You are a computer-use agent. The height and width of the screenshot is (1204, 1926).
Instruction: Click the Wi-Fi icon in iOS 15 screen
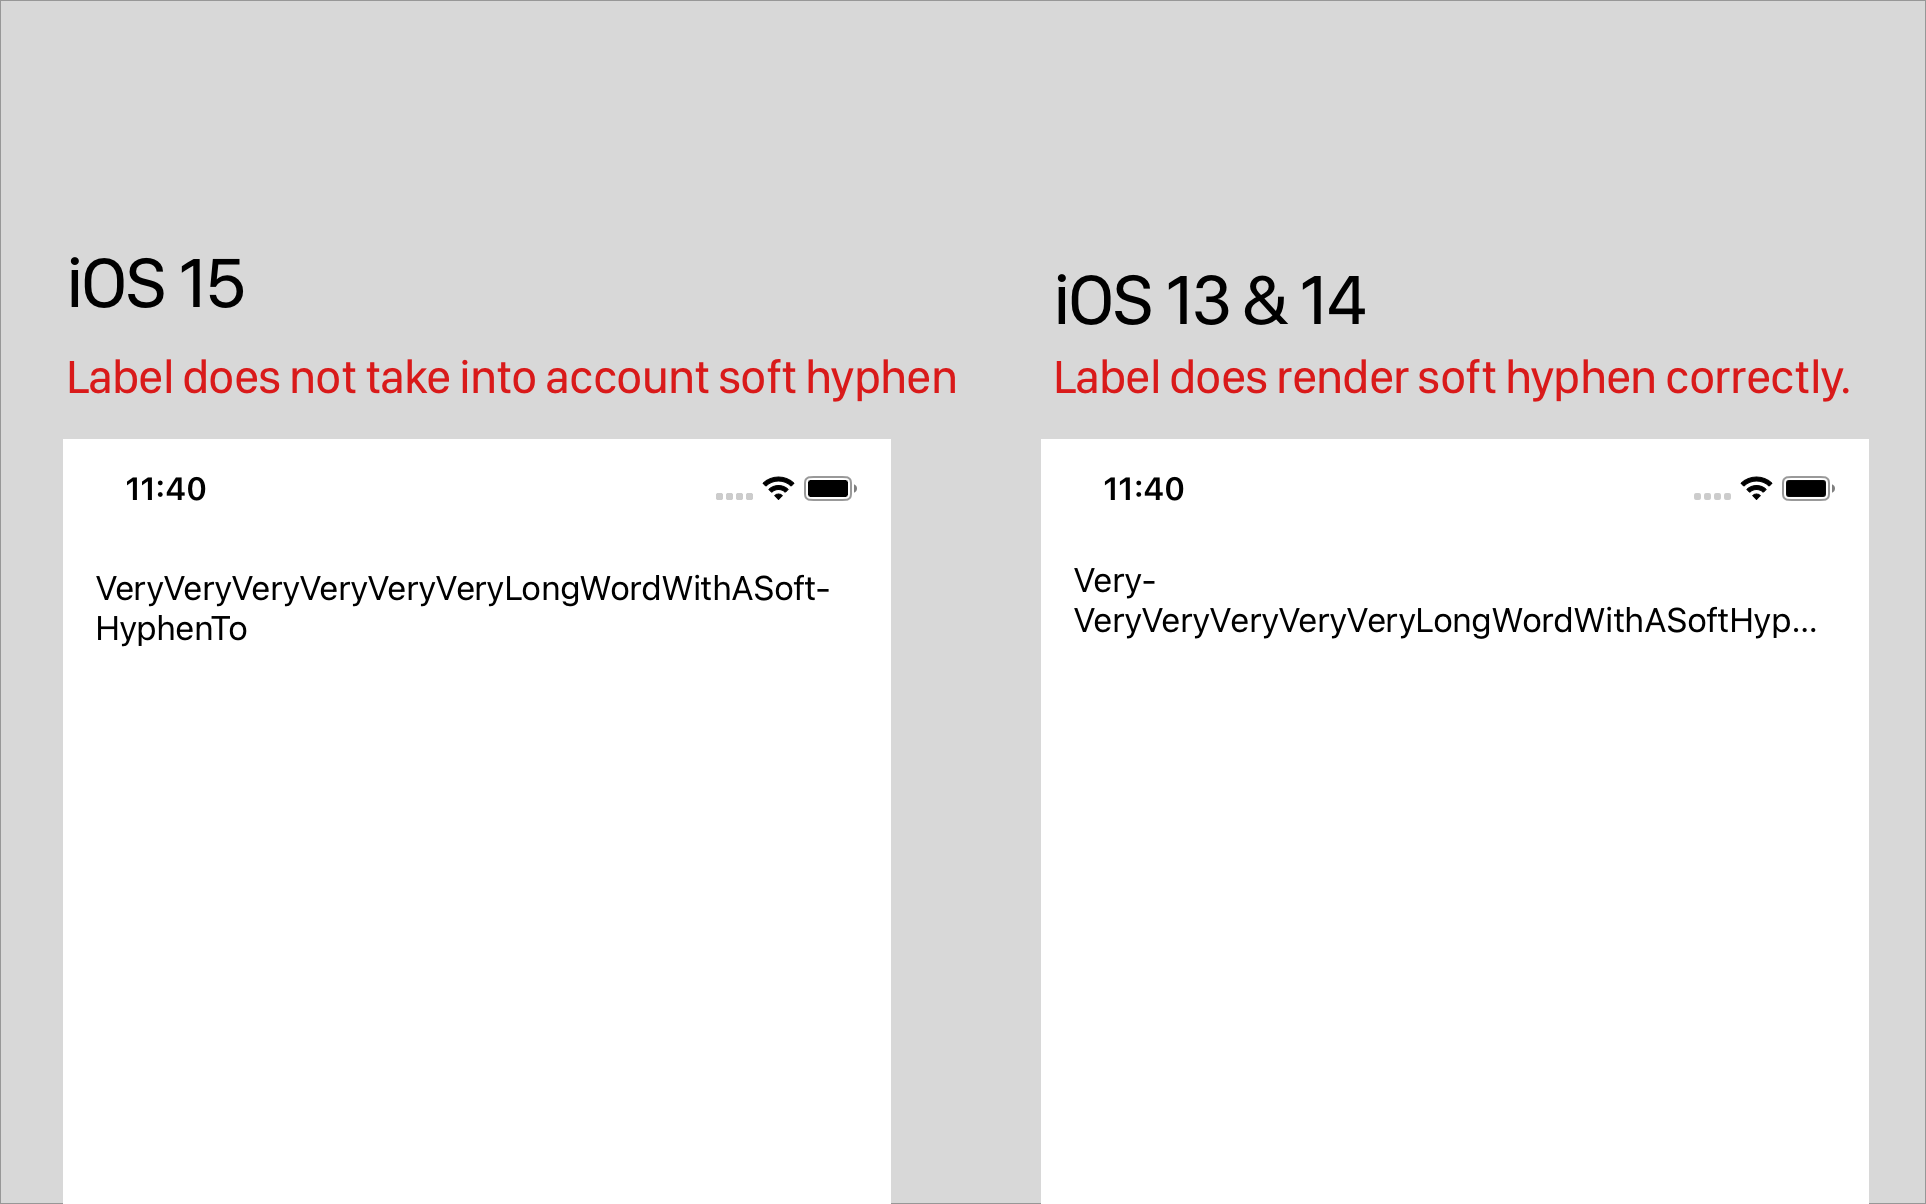pyautogui.click(x=778, y=488)
